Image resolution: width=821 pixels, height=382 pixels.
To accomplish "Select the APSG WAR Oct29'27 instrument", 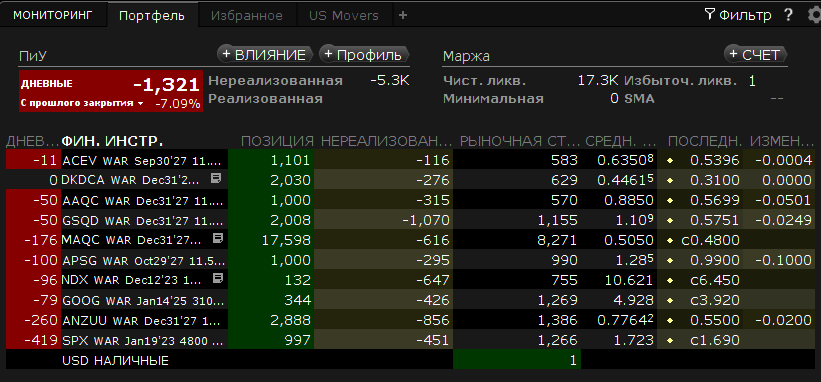I will coord(145,260).
